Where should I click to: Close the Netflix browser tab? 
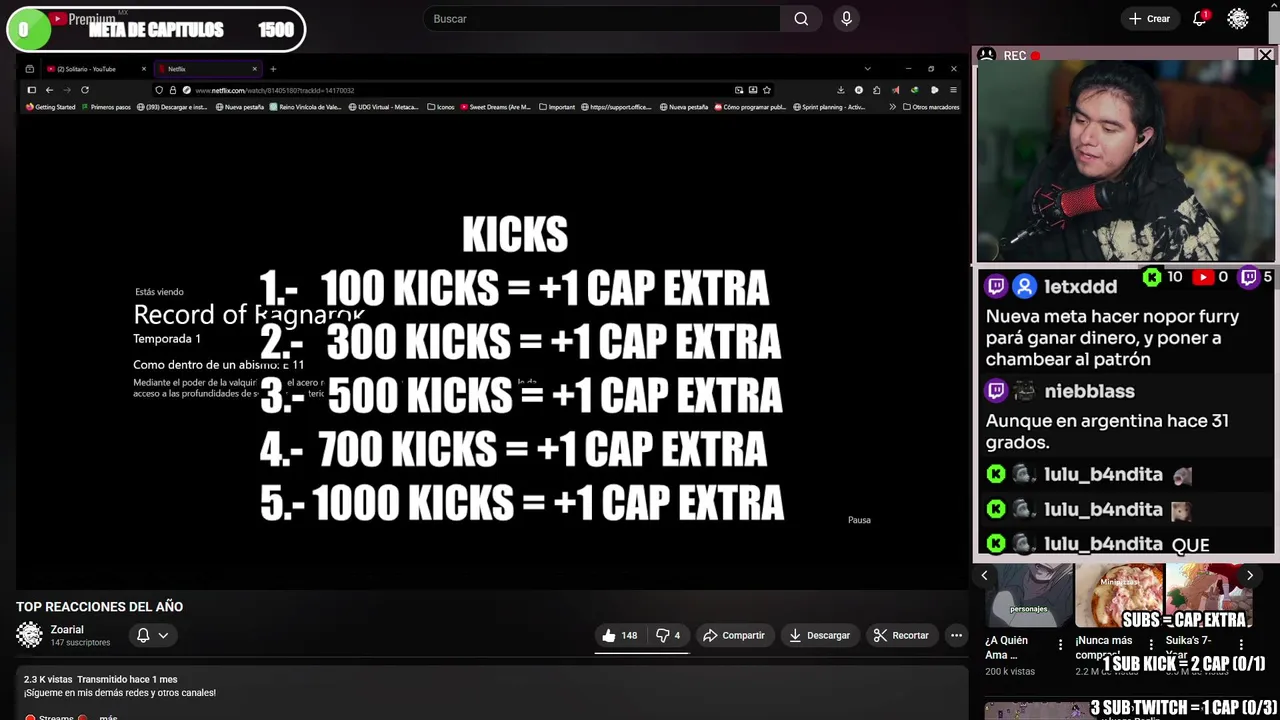tap(254, 69)
